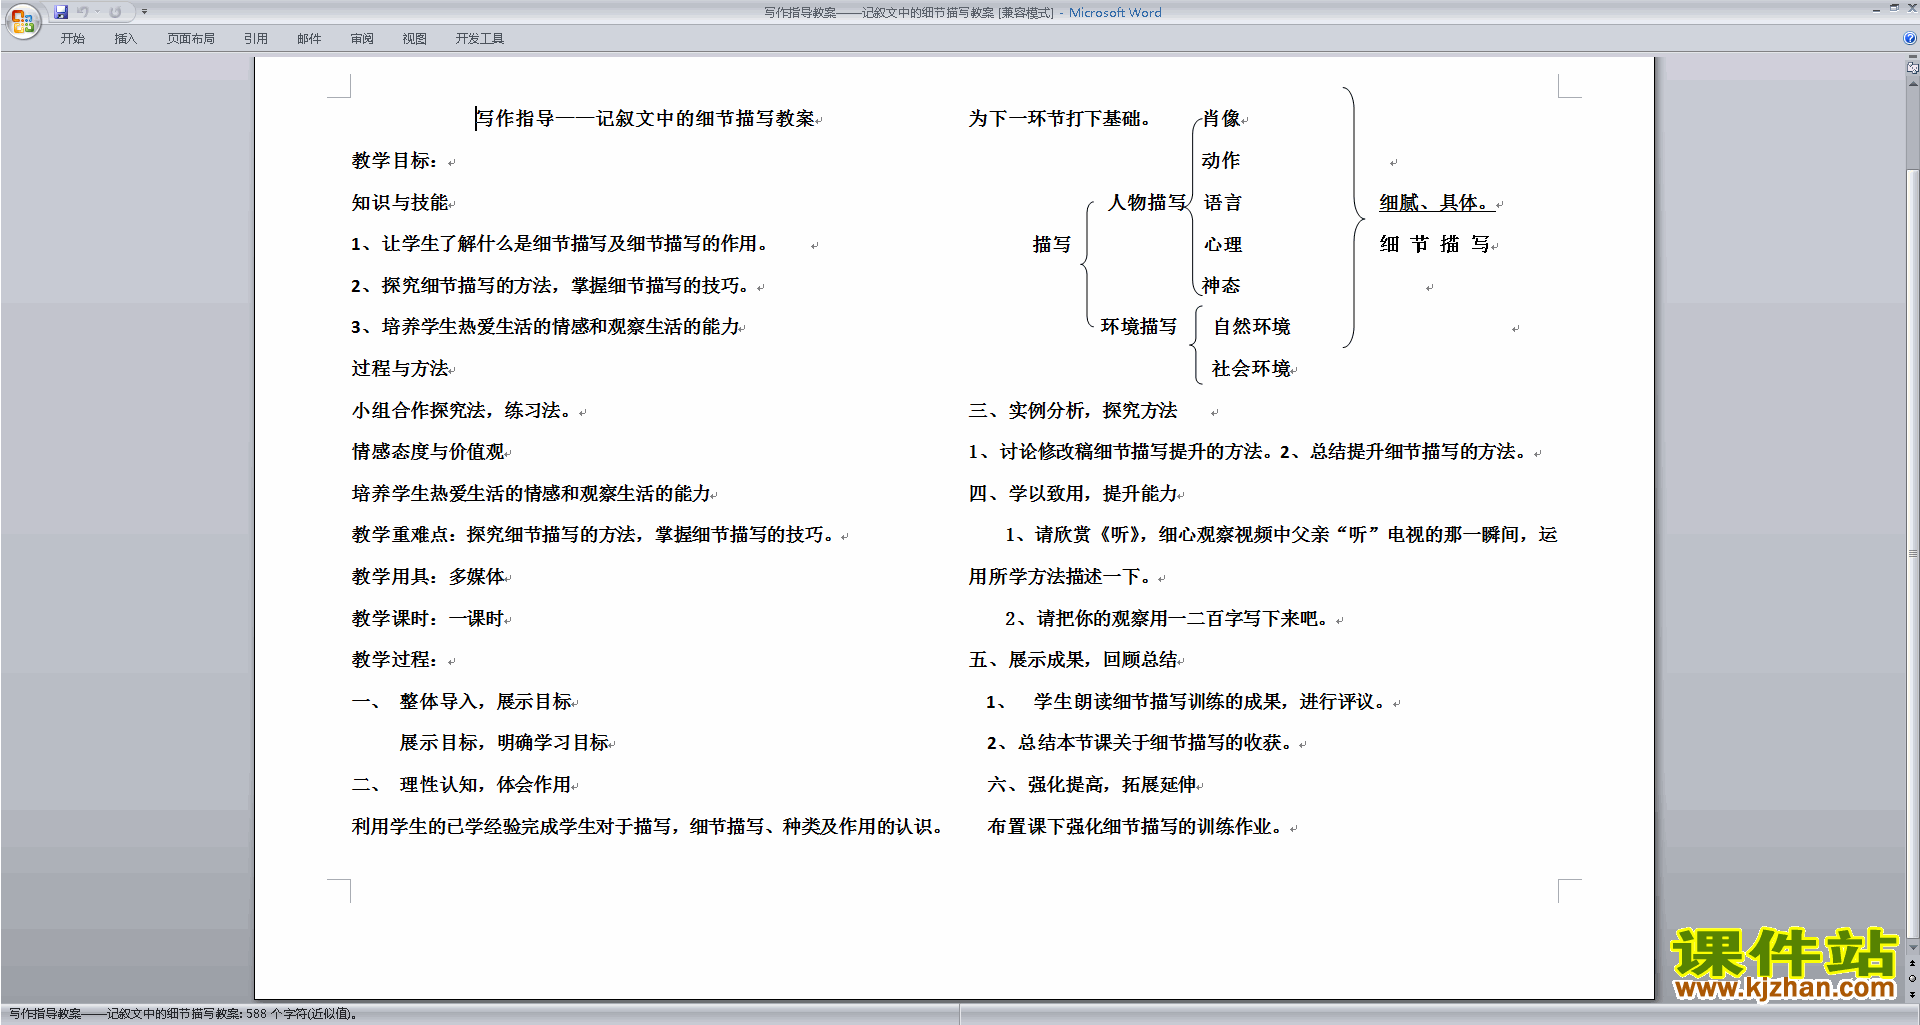Click the heading 教学目标：
Screen dimensions: 1920x1025
pos(395,161)
